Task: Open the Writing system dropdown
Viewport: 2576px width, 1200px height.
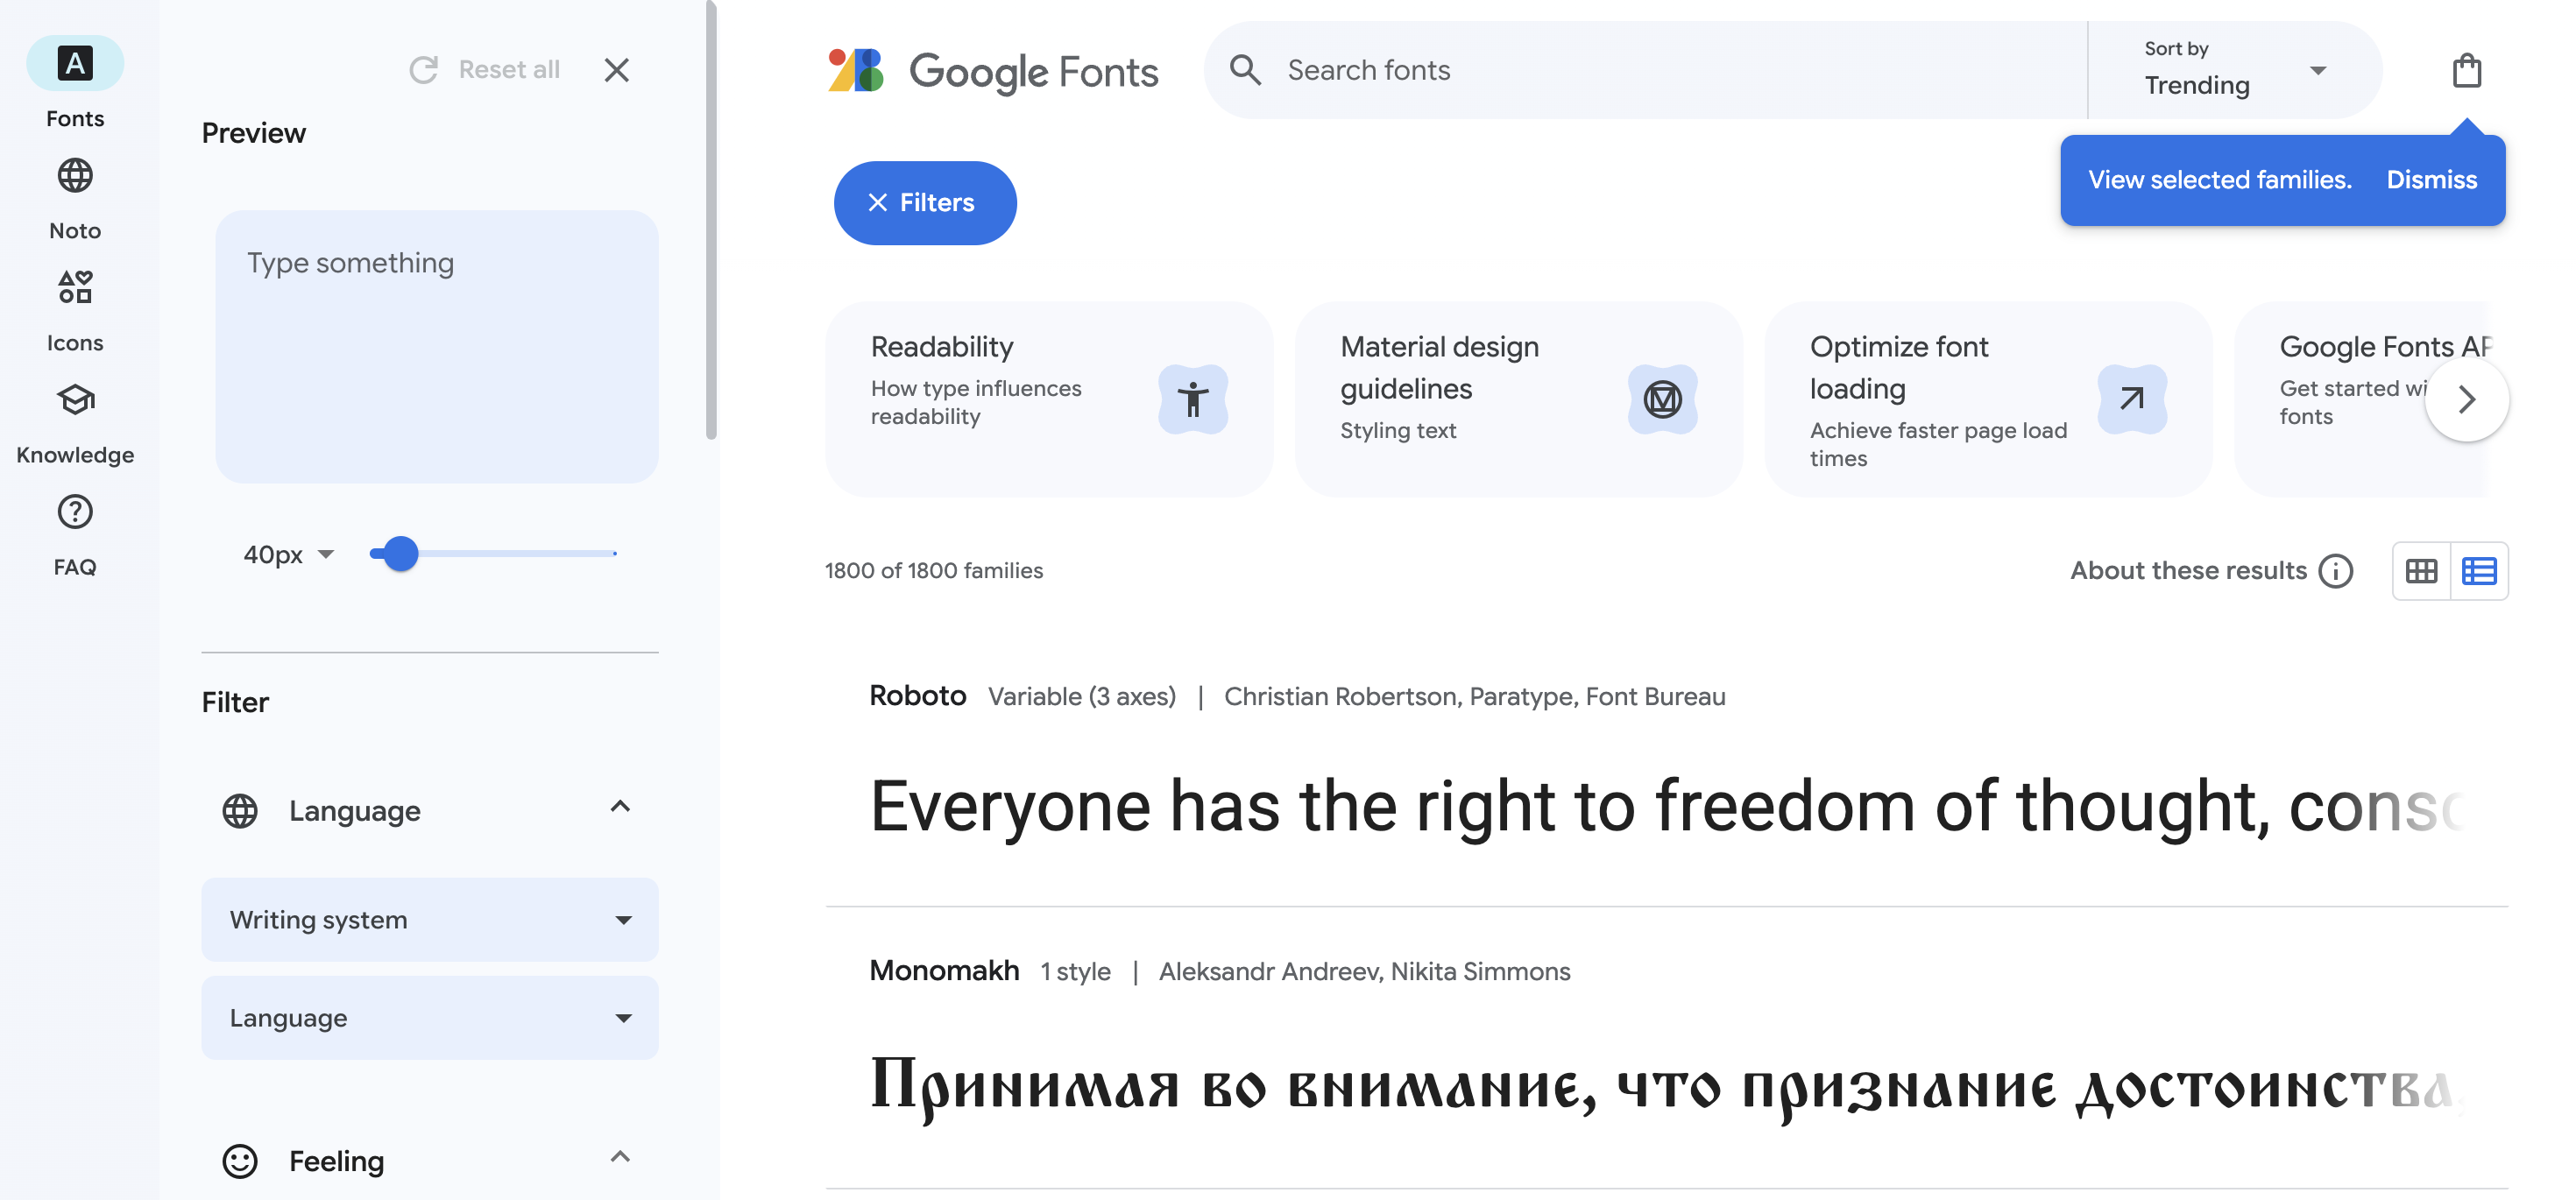Action: pyautogui.click(x=430, y=920)
